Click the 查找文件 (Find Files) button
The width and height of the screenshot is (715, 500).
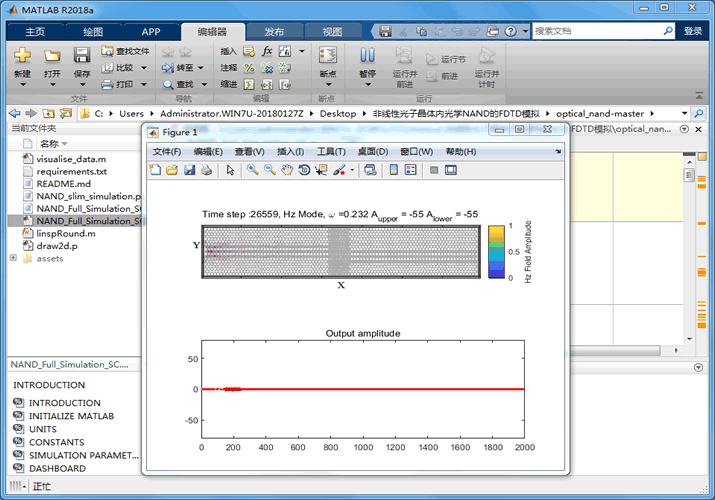pyautogui.click(x=125, y=51)
